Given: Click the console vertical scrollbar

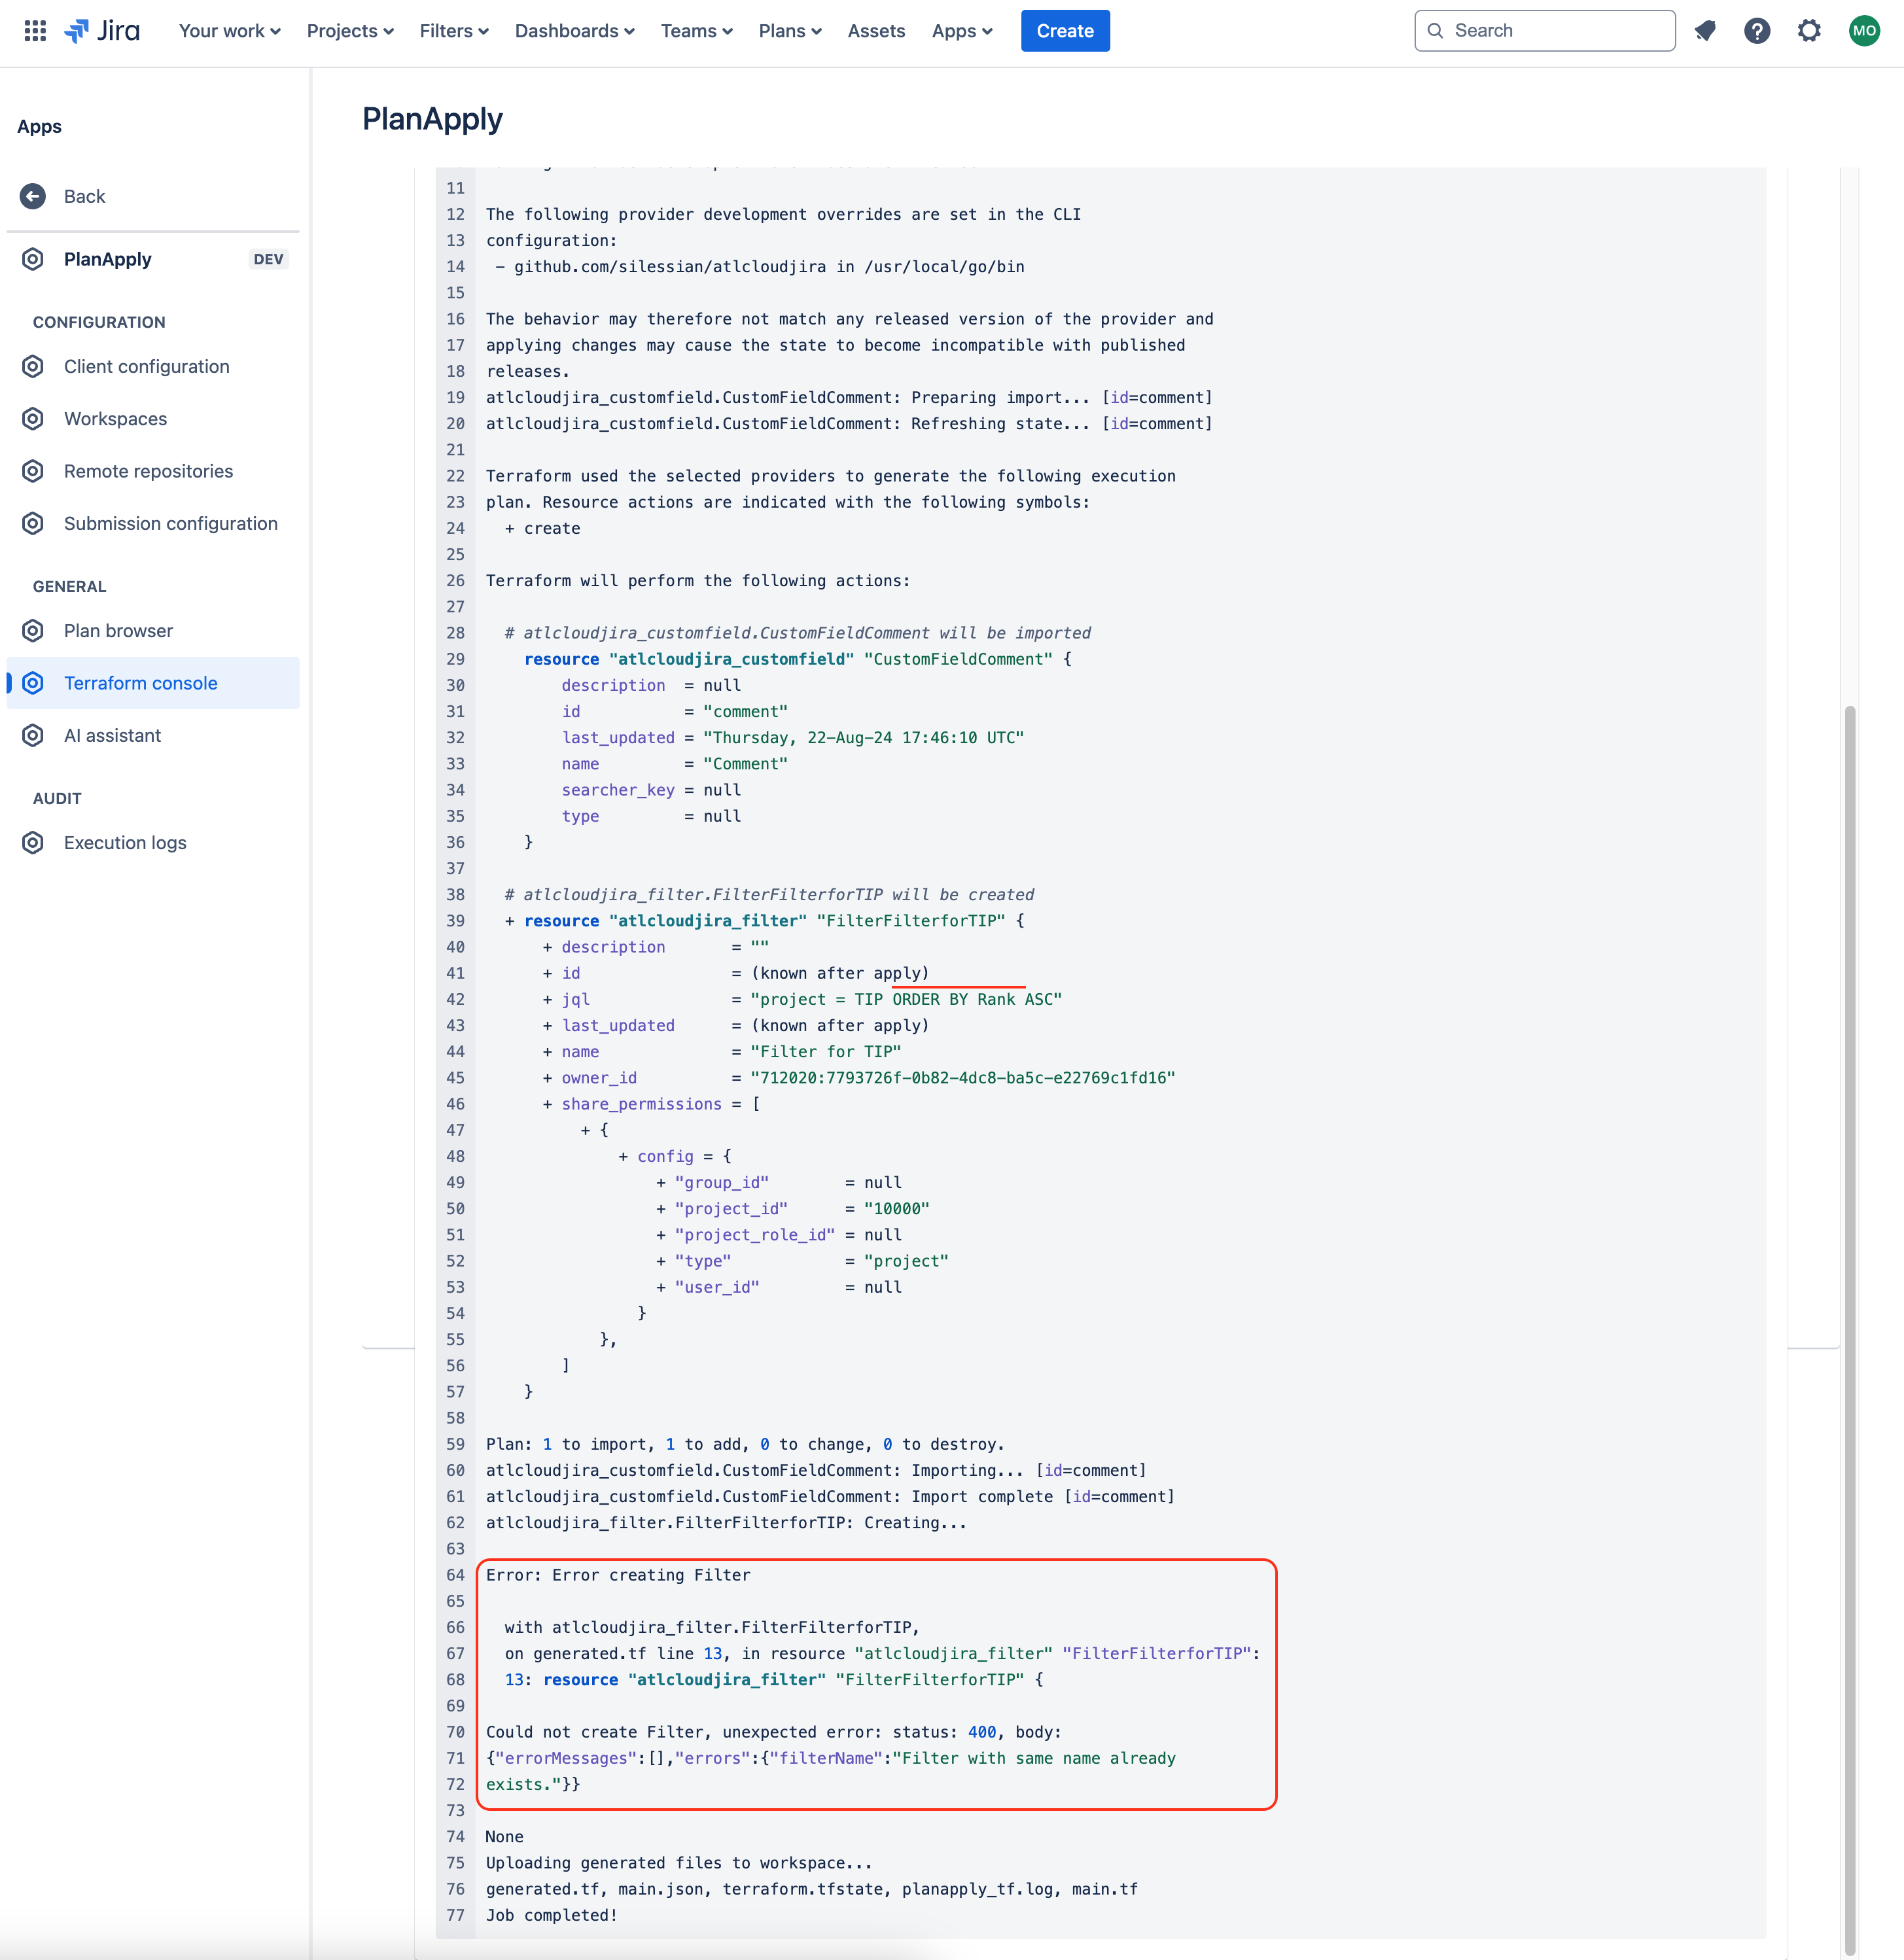Looking at the screenshot, I should click(1850, 1300).
